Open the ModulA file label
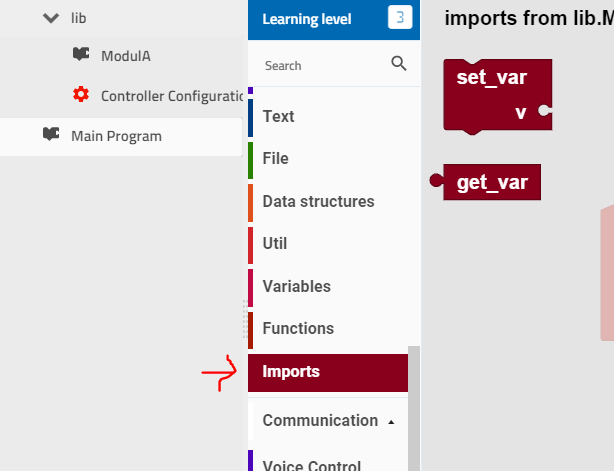This screenshot has height=471, width=614. [x=126, y=56]
